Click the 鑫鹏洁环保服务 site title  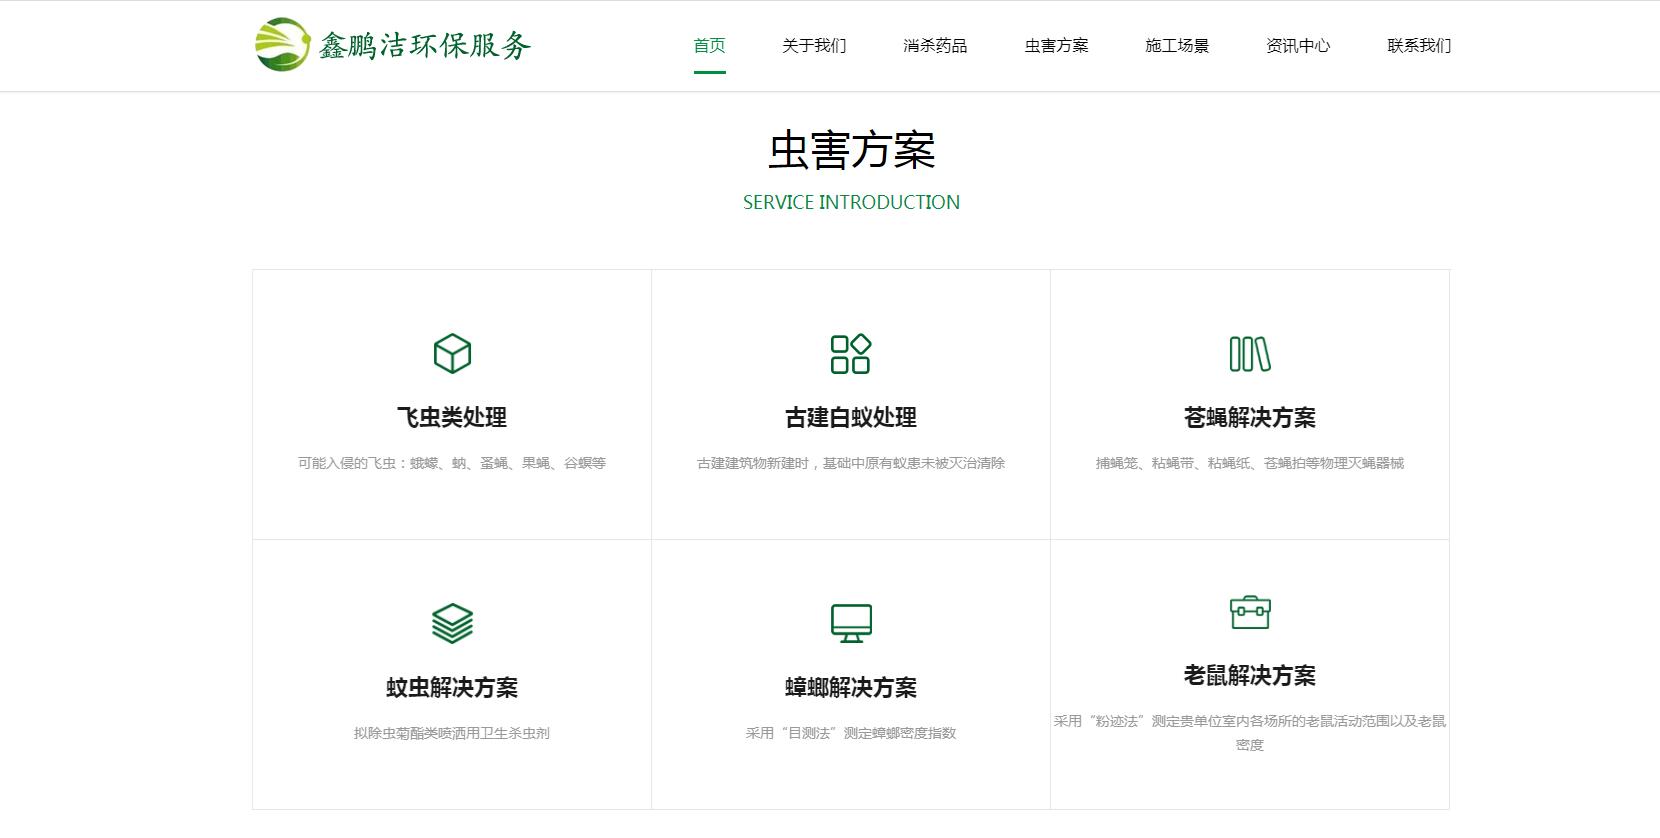[x=425, y=45]
